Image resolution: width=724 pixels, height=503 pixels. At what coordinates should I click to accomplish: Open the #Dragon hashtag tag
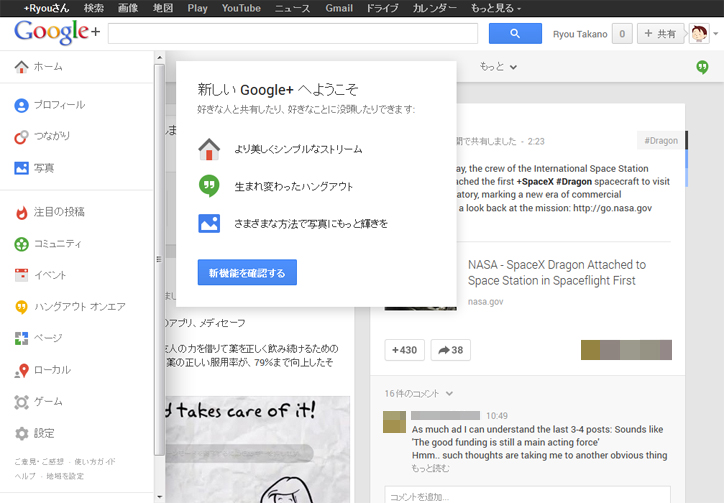click(661, 140)
